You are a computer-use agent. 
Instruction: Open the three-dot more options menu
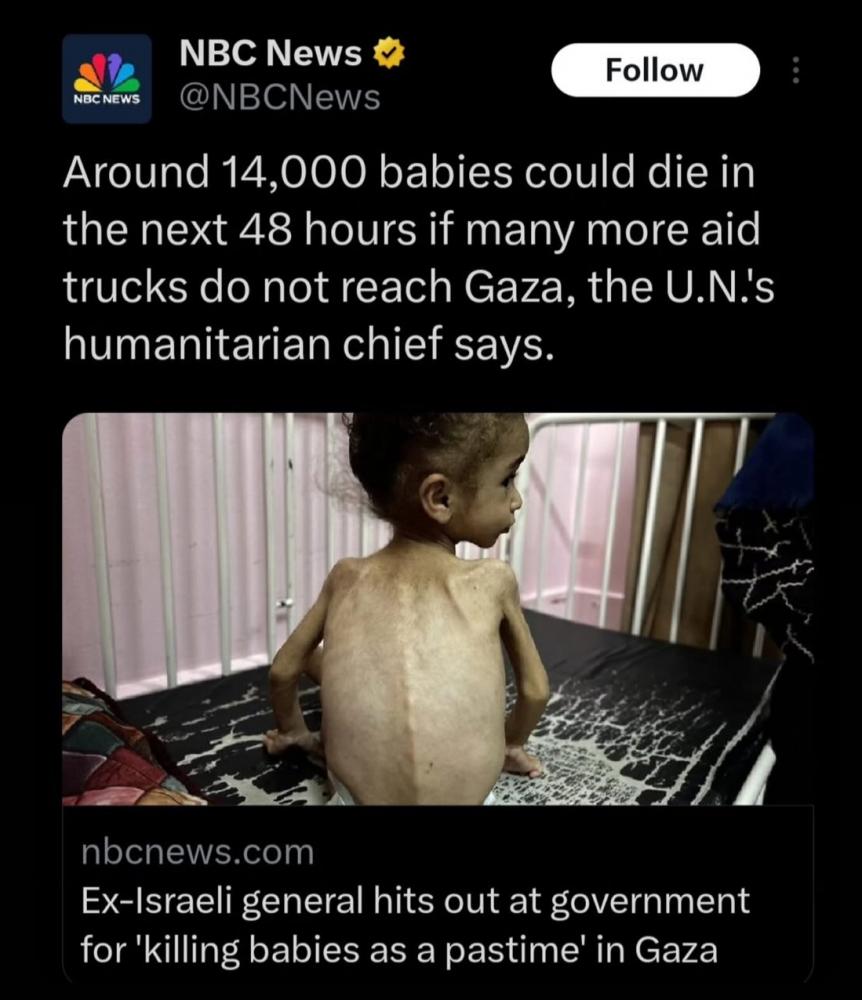[x=795, y=70]
